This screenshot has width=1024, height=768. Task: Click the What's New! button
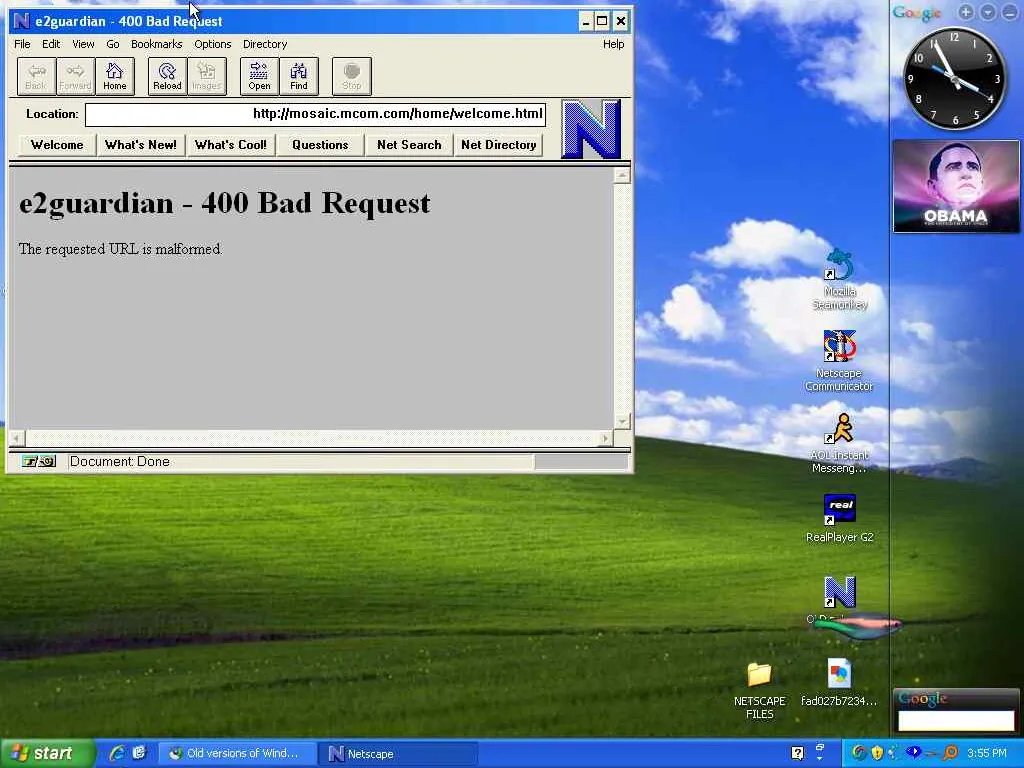coord(140,145)
